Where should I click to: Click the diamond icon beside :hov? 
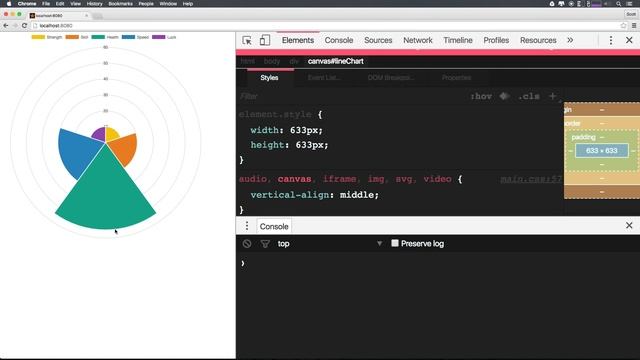pos(504,96)
